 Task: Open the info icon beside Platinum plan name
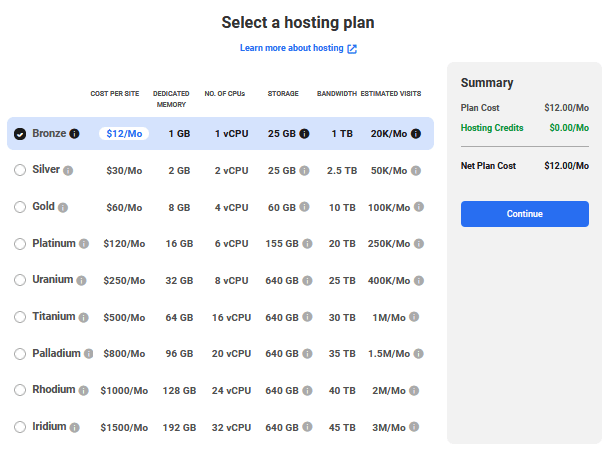(x=84, y=244)
